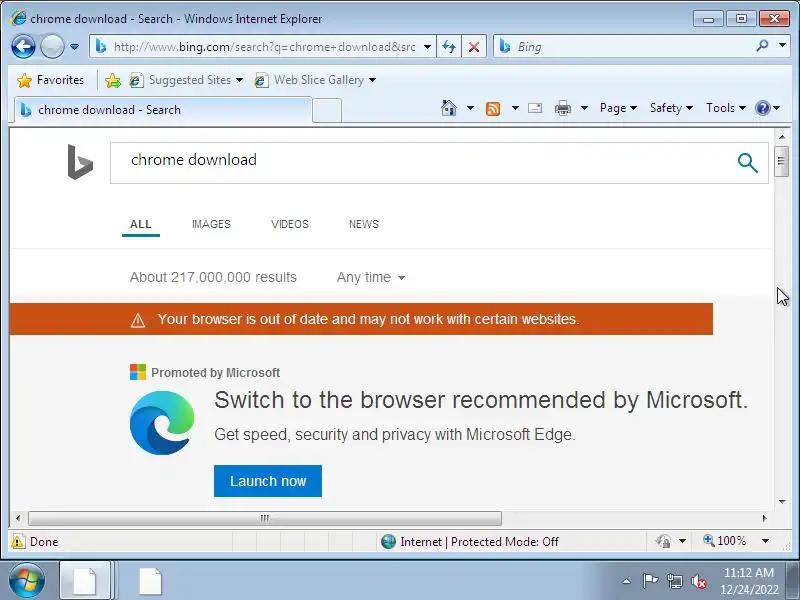Click 'Switch to the browser recommended by Microsoft' heading
Screen dimensions: 800x600
pos(481,400)
